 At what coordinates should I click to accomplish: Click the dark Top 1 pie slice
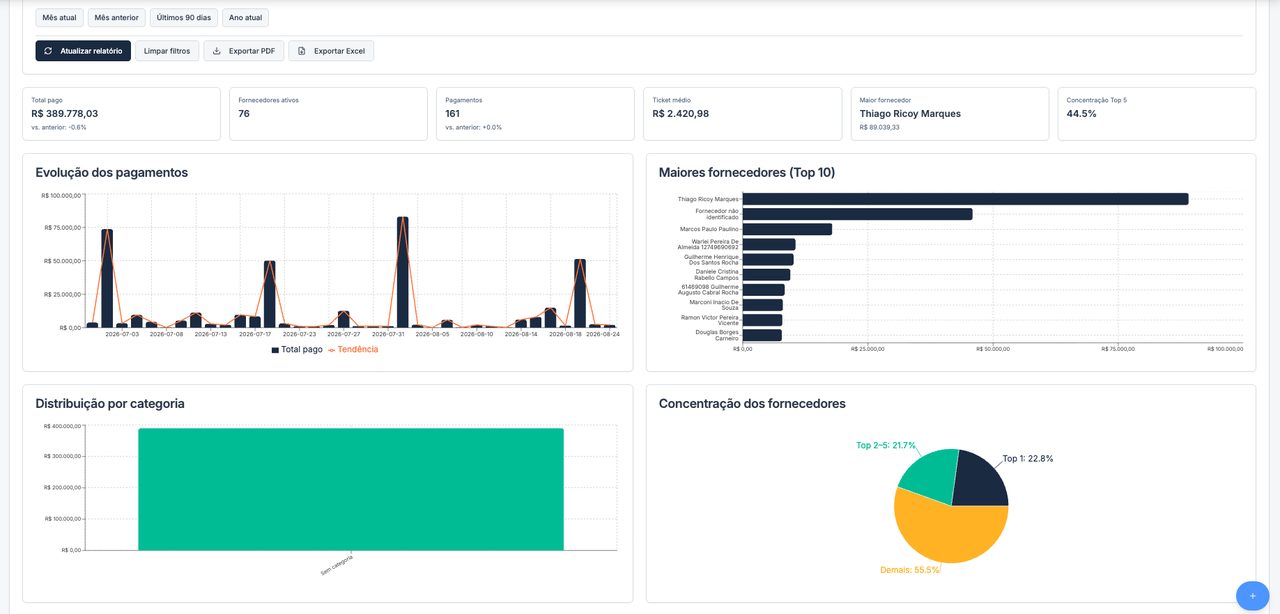[x=979, y=480]
